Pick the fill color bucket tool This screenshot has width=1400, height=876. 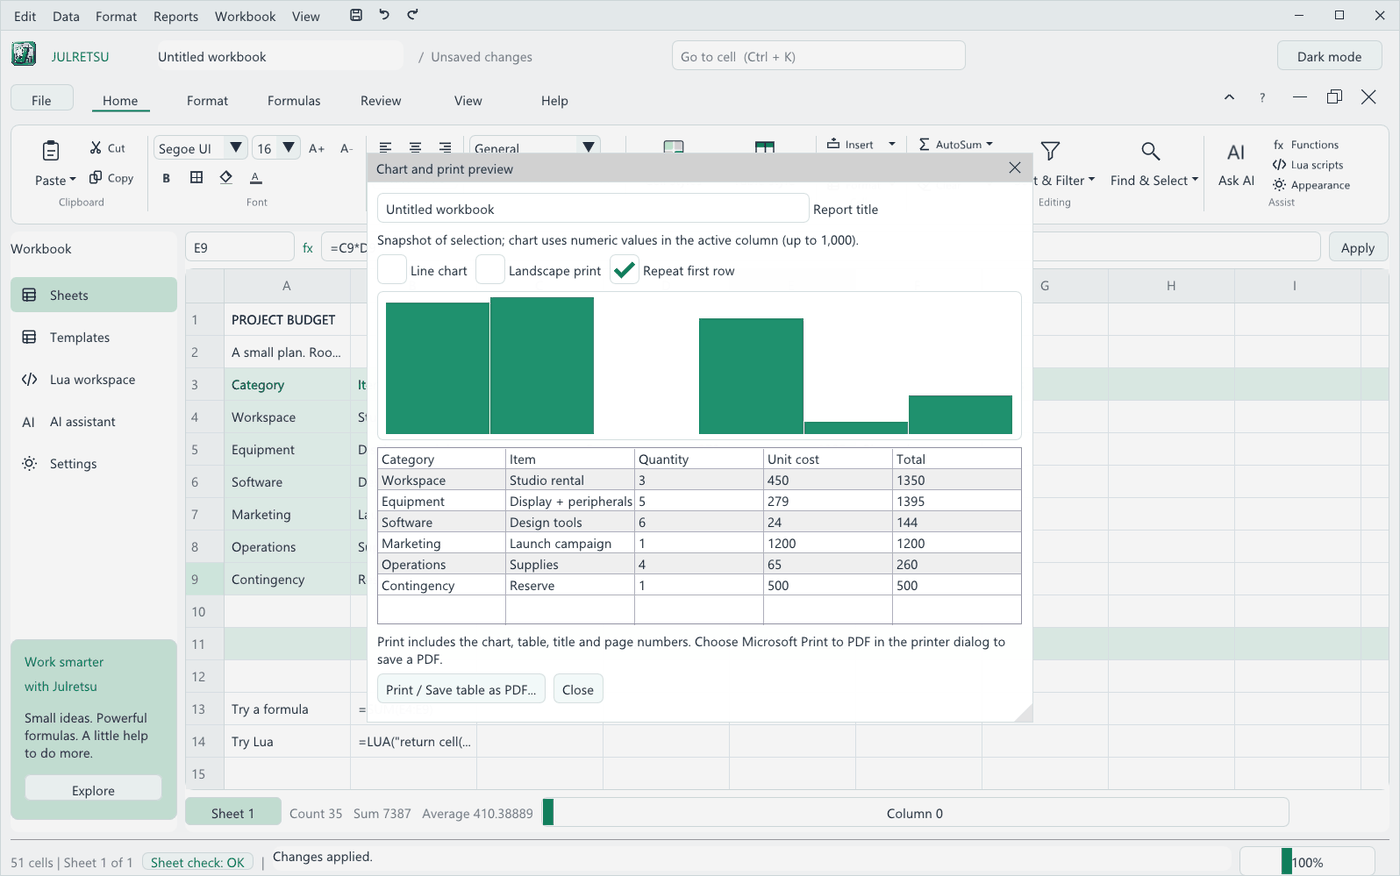(x=226, y=178)
